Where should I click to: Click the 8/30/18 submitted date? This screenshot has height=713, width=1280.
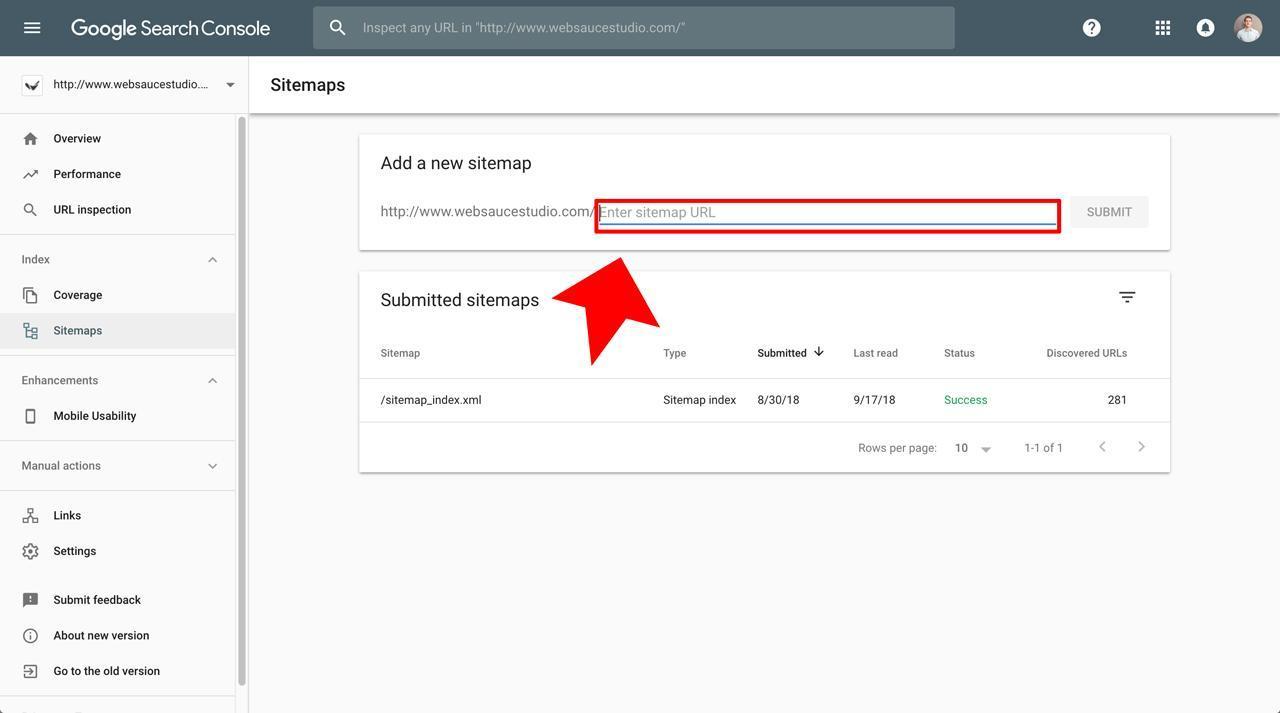click(x=778, y=400)
